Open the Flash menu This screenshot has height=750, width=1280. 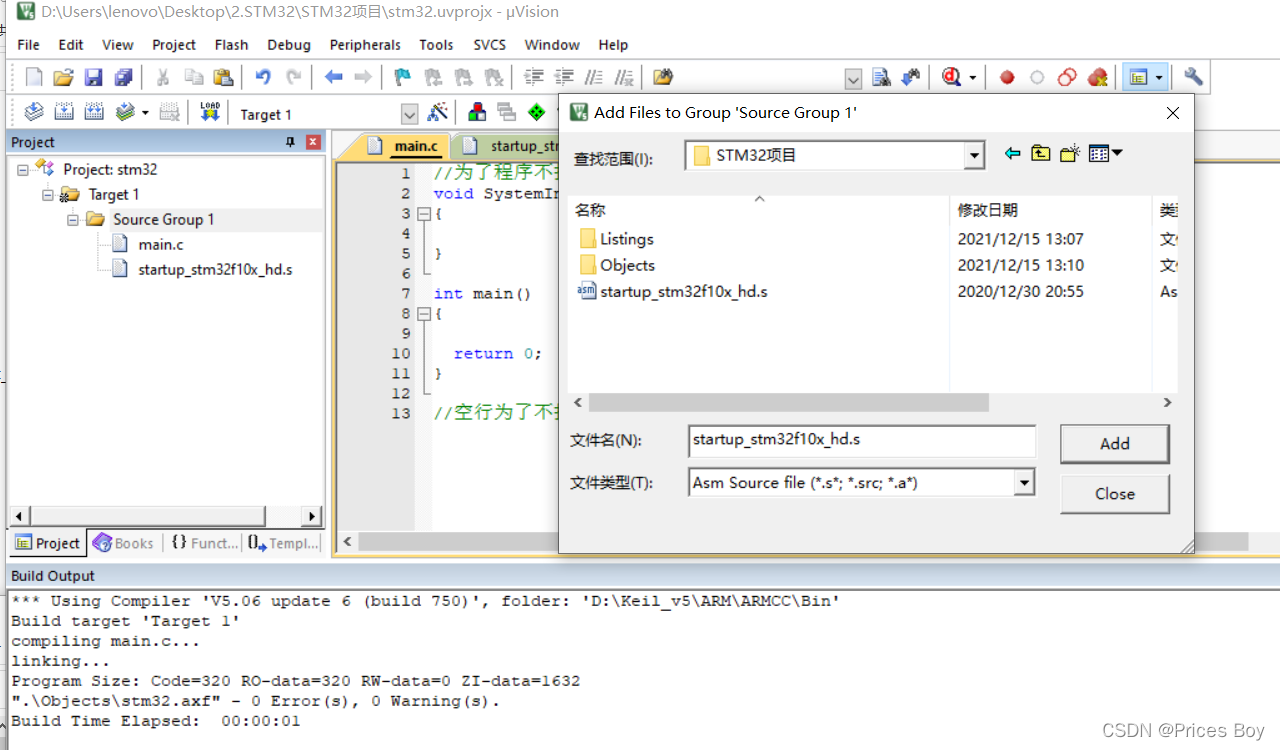point(231,45)
